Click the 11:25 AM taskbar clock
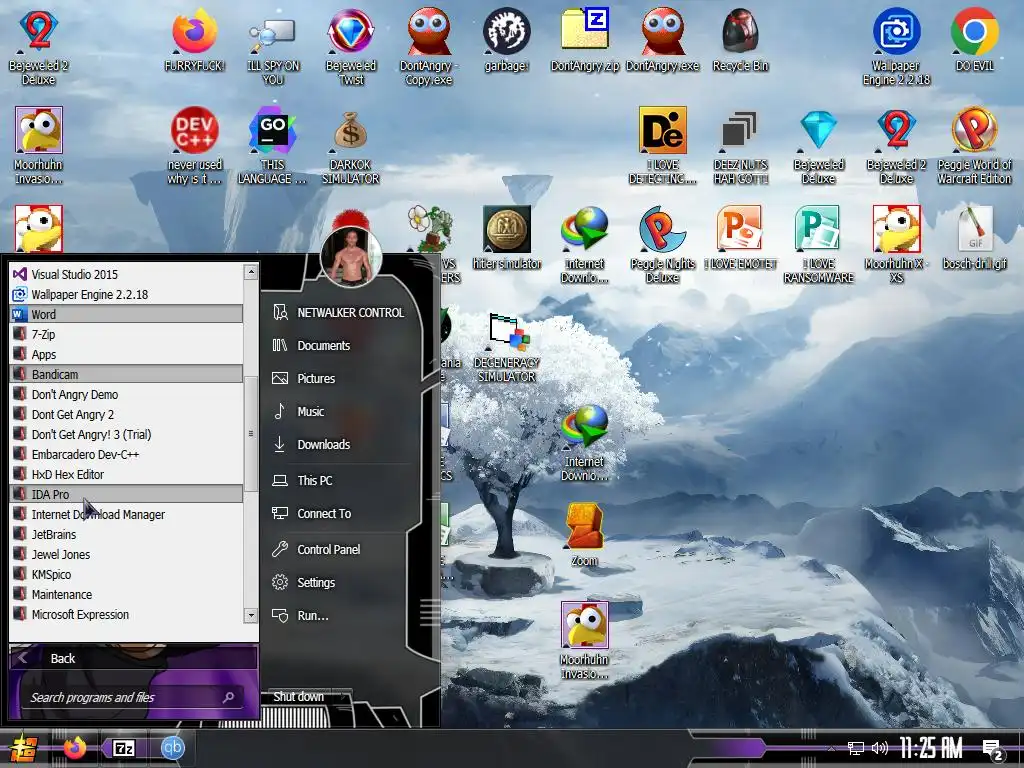Image resolution: width=1024 pixels, height=768 pixels. tap(931, 748)
